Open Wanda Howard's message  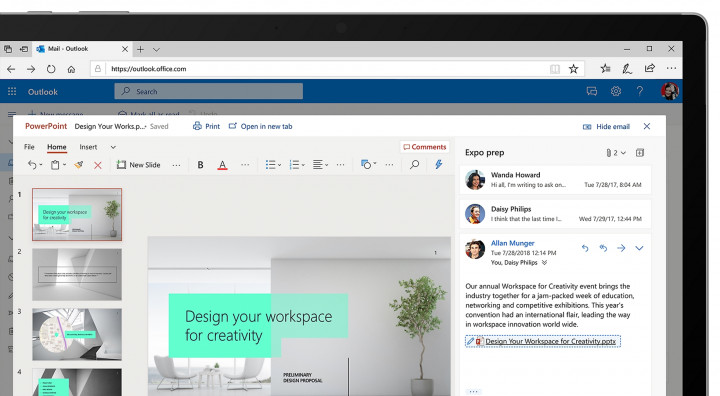tap(555, 180)
